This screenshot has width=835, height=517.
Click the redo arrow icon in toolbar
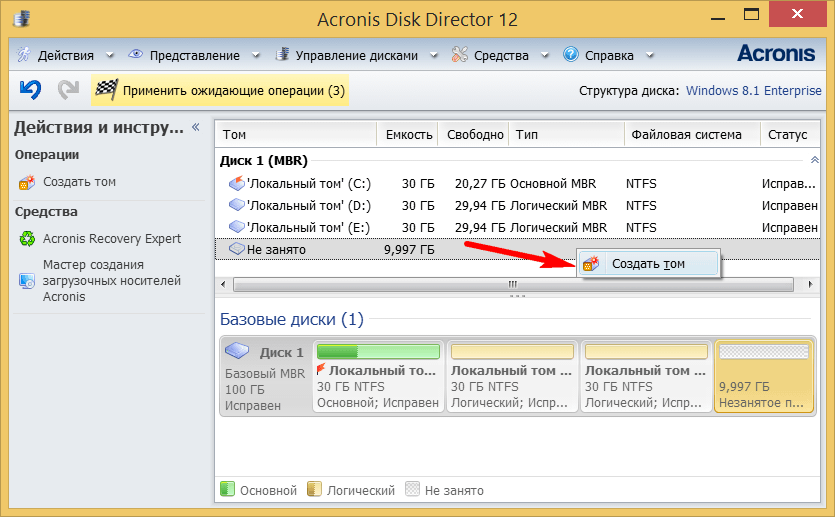click(68, 90)
